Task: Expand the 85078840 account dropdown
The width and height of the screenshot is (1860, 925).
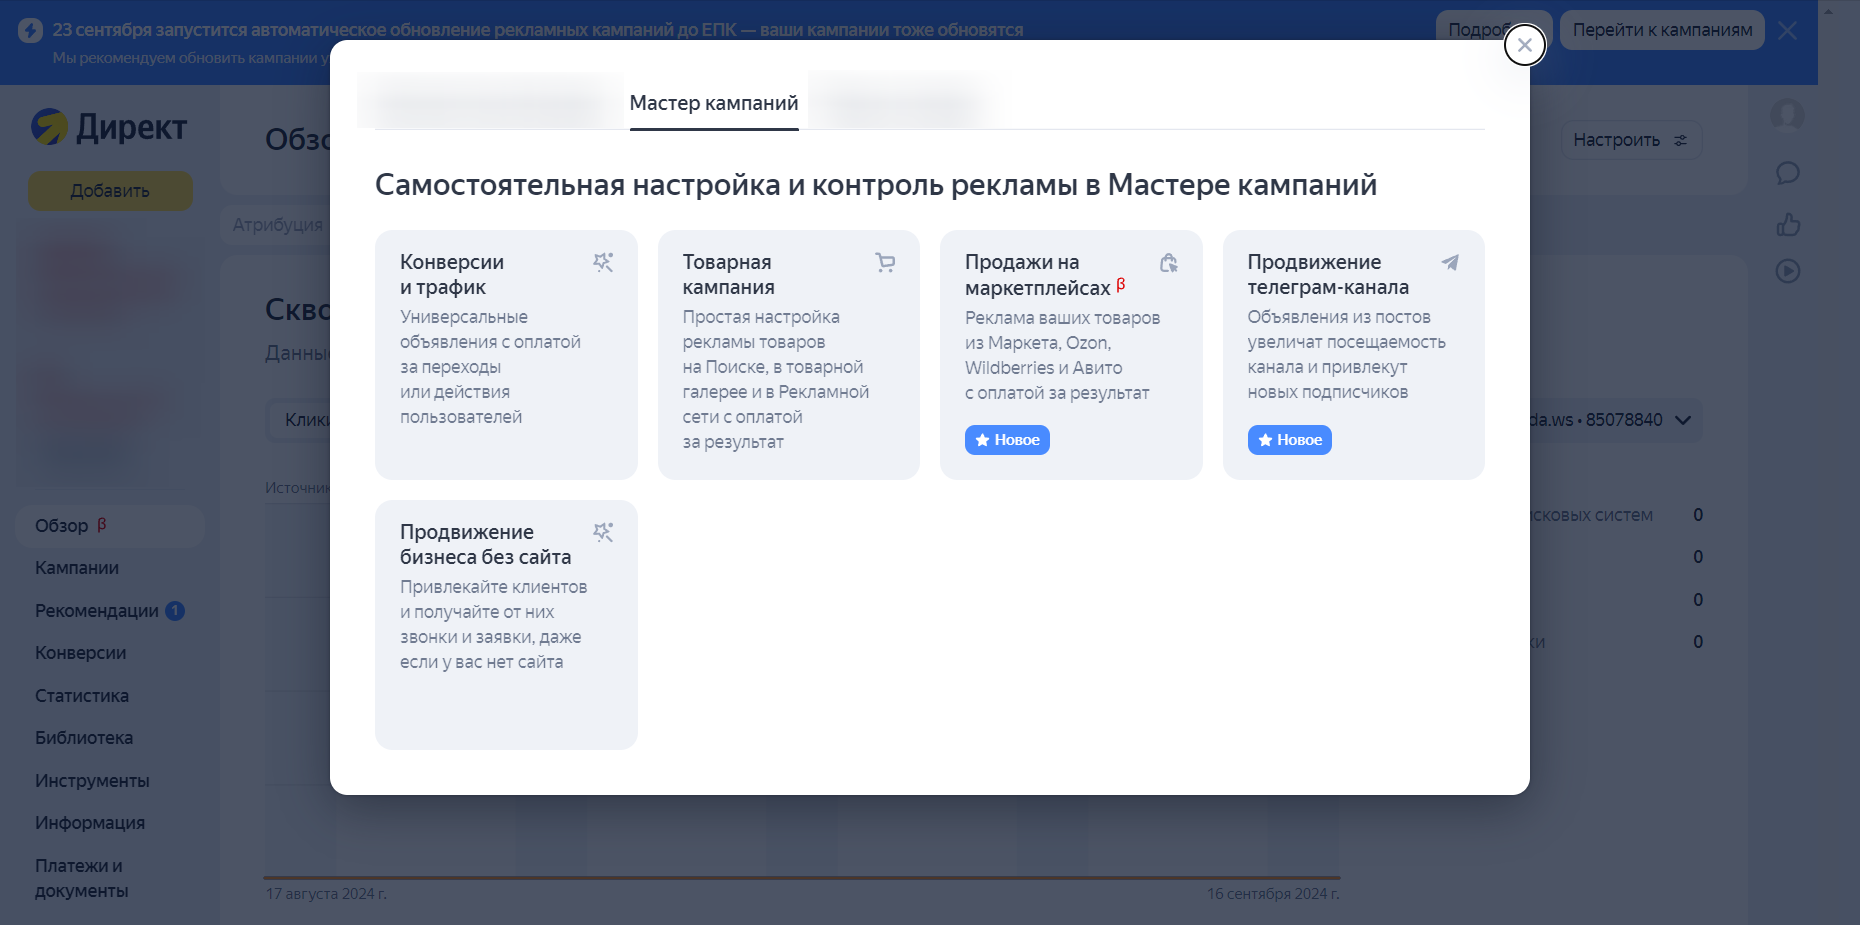Action: pyautogui.click(x=1682, y=420)
